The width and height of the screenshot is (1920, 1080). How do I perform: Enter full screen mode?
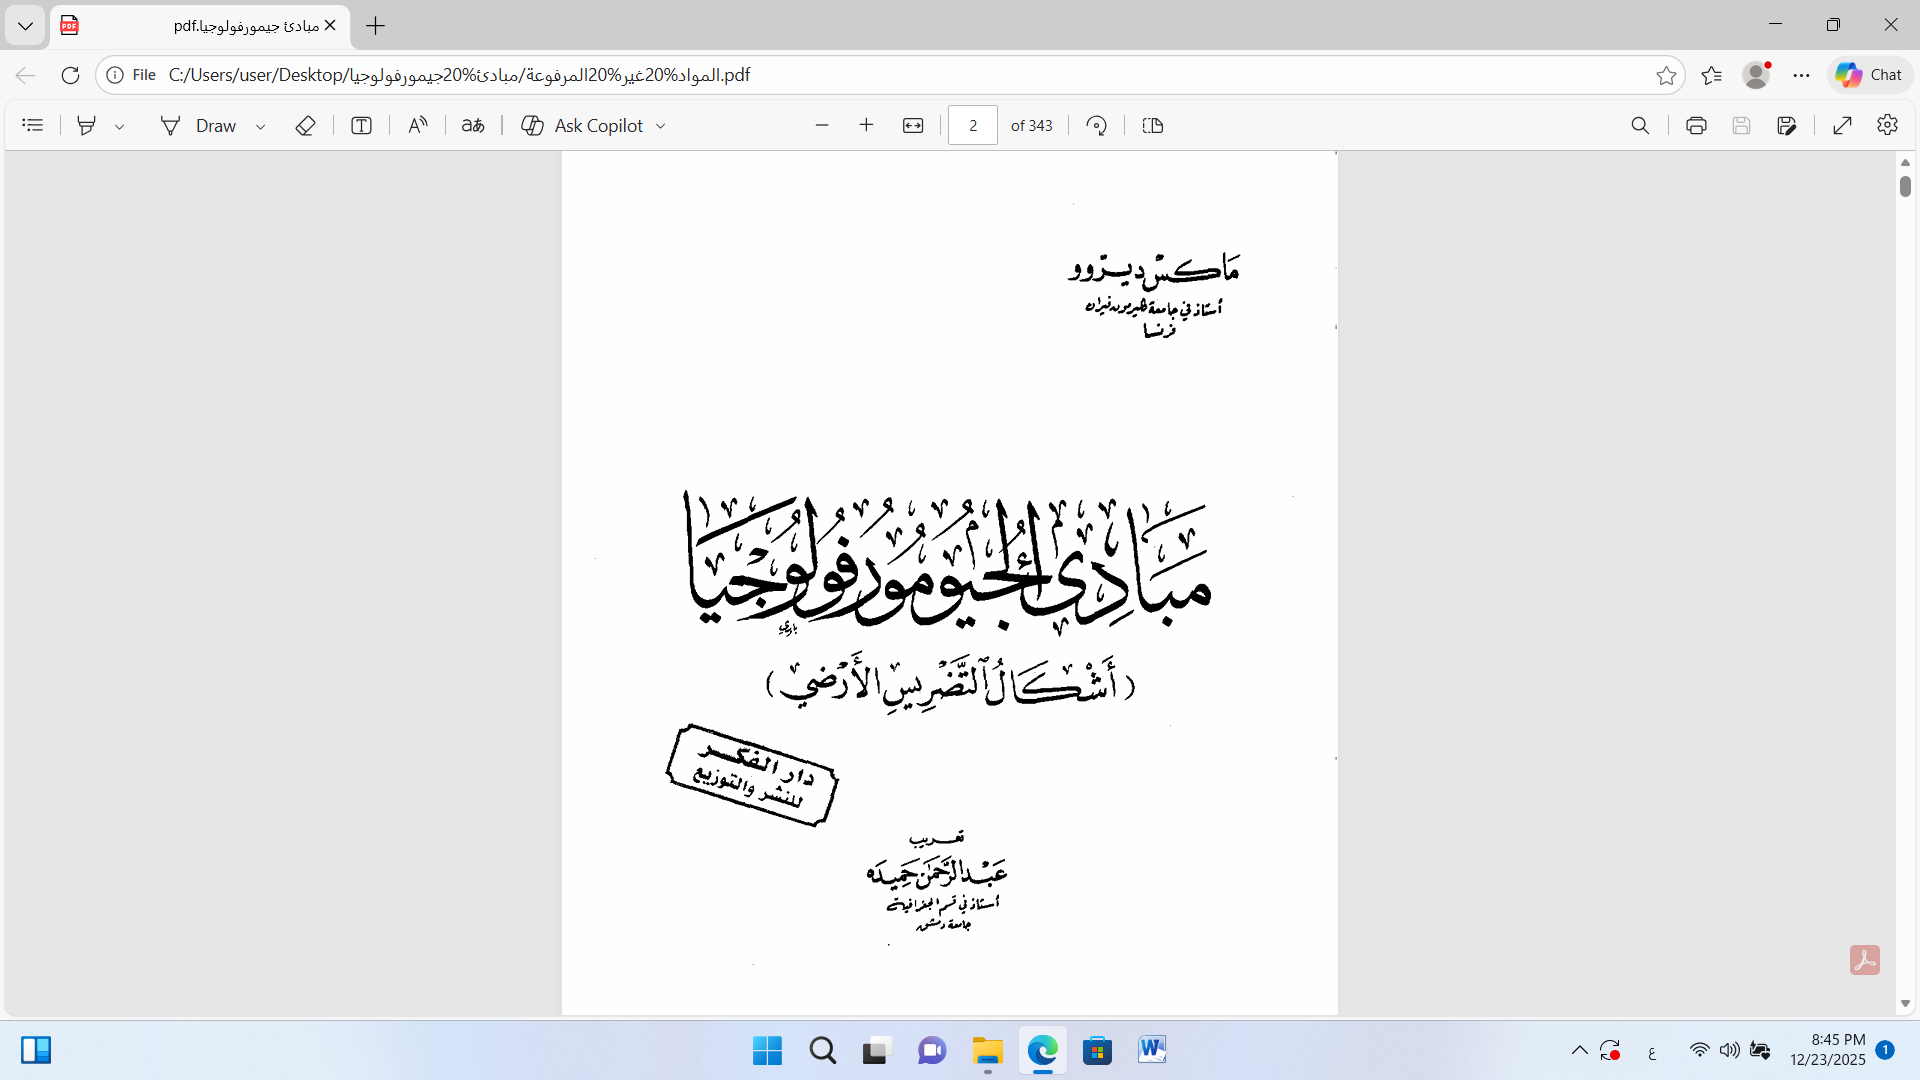(x=1843, y=125)
